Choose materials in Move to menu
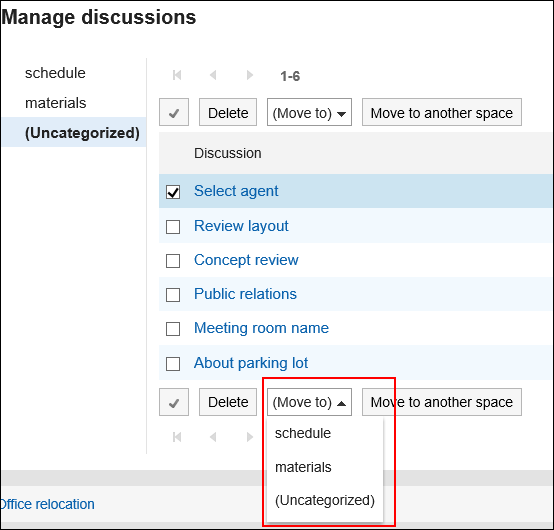Viewport: 554px width, 530px height. (x=325, y=467)
